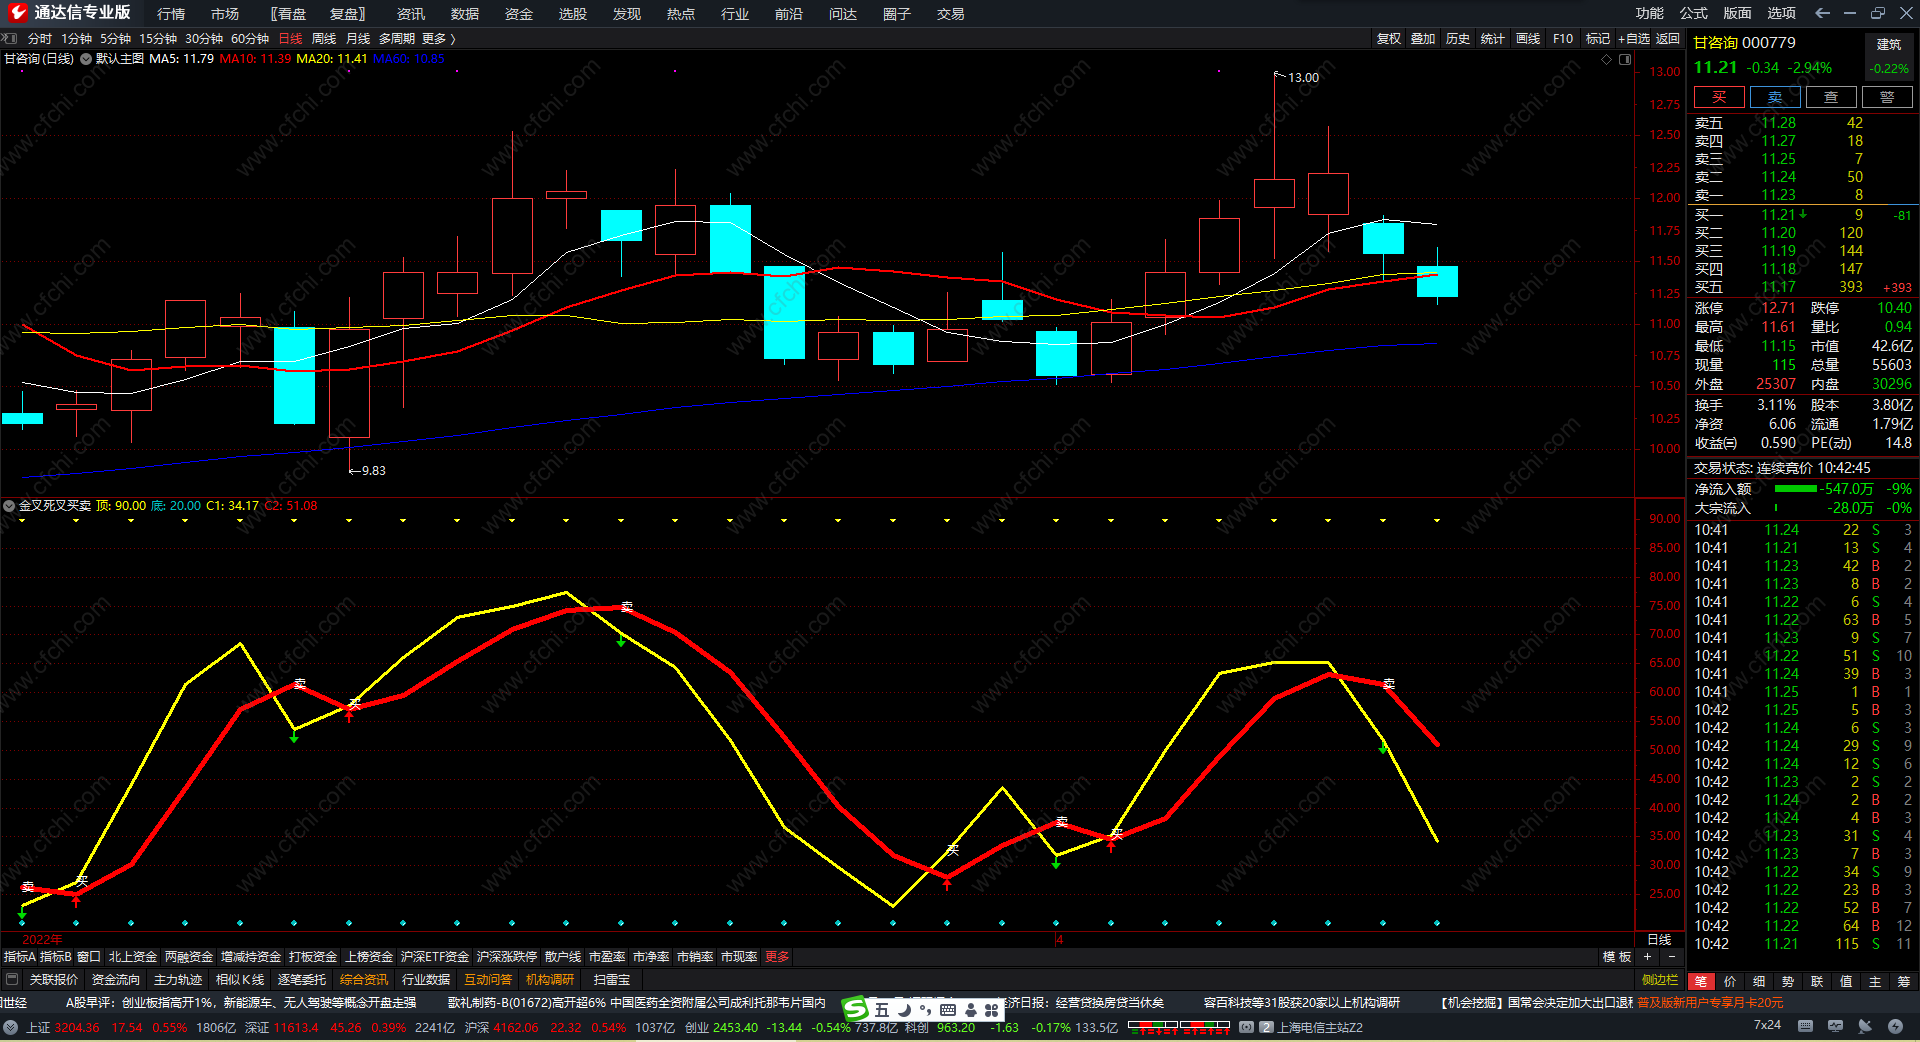This screenshot has width=1920, height=1042.
Task: Click the round arrow icon beside 上证
Action: click(x=10, y=1027)
